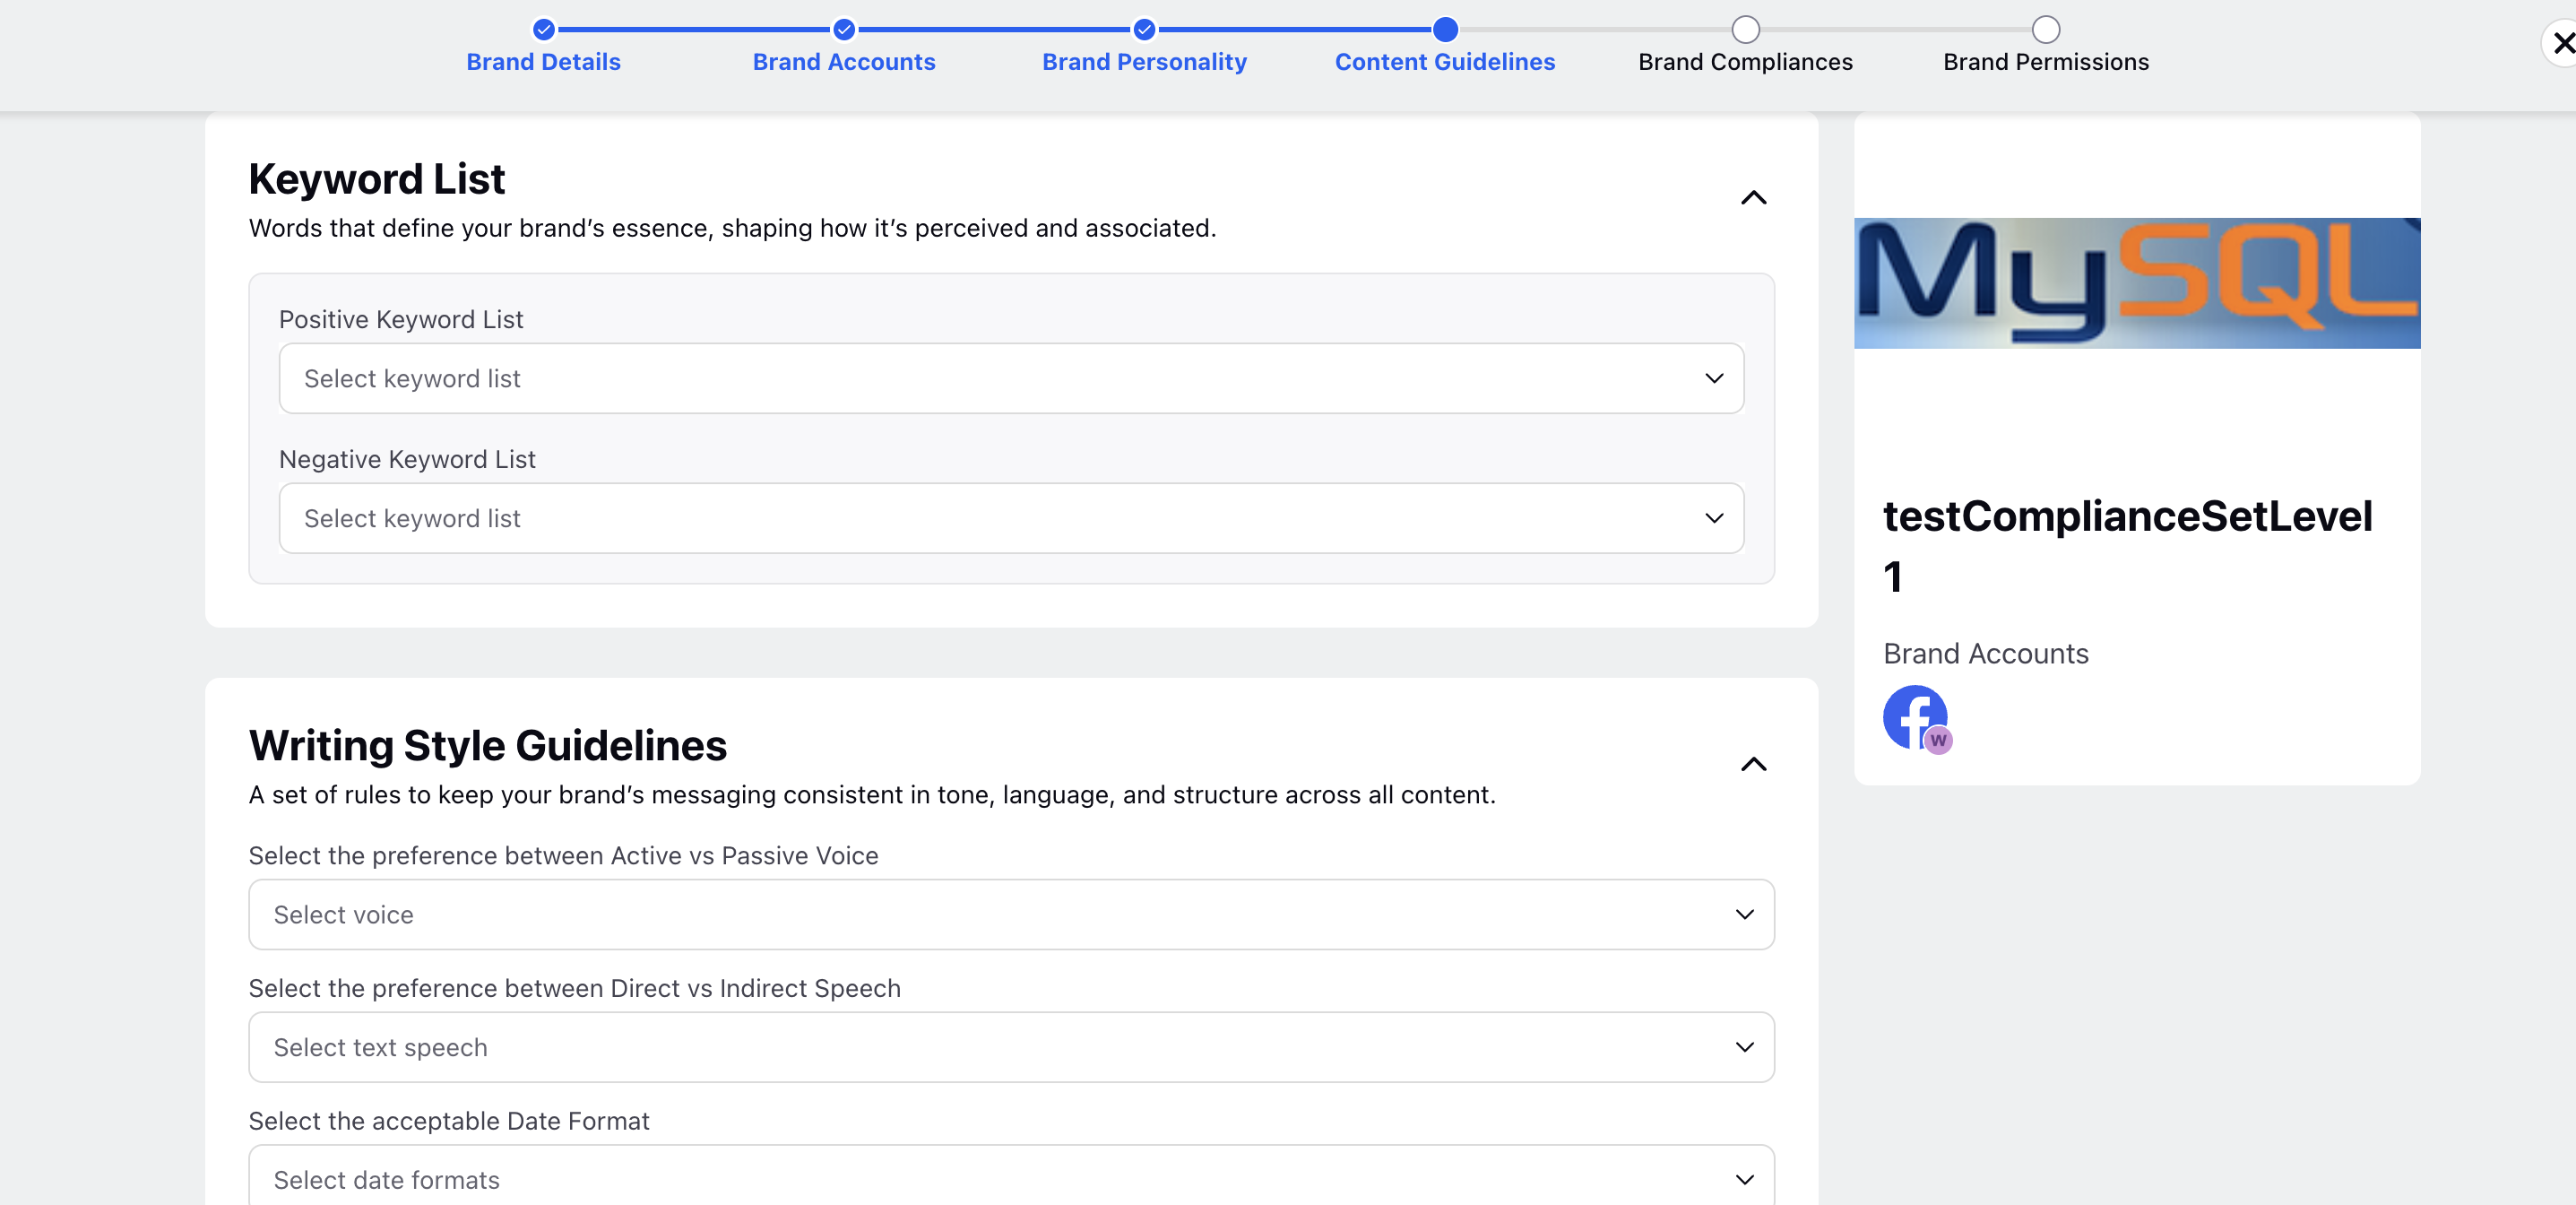Click the Writing Style Guidelines heading
Viewport: 2576px width, 1205px height.
pyautogui.click(x=487, y=746)
